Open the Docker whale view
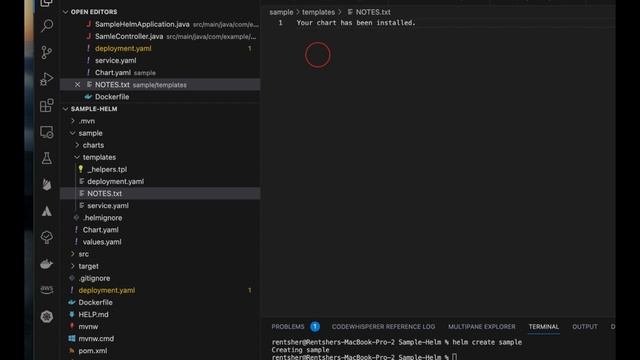Screen dimensions: 640x360 coord(47,264)
